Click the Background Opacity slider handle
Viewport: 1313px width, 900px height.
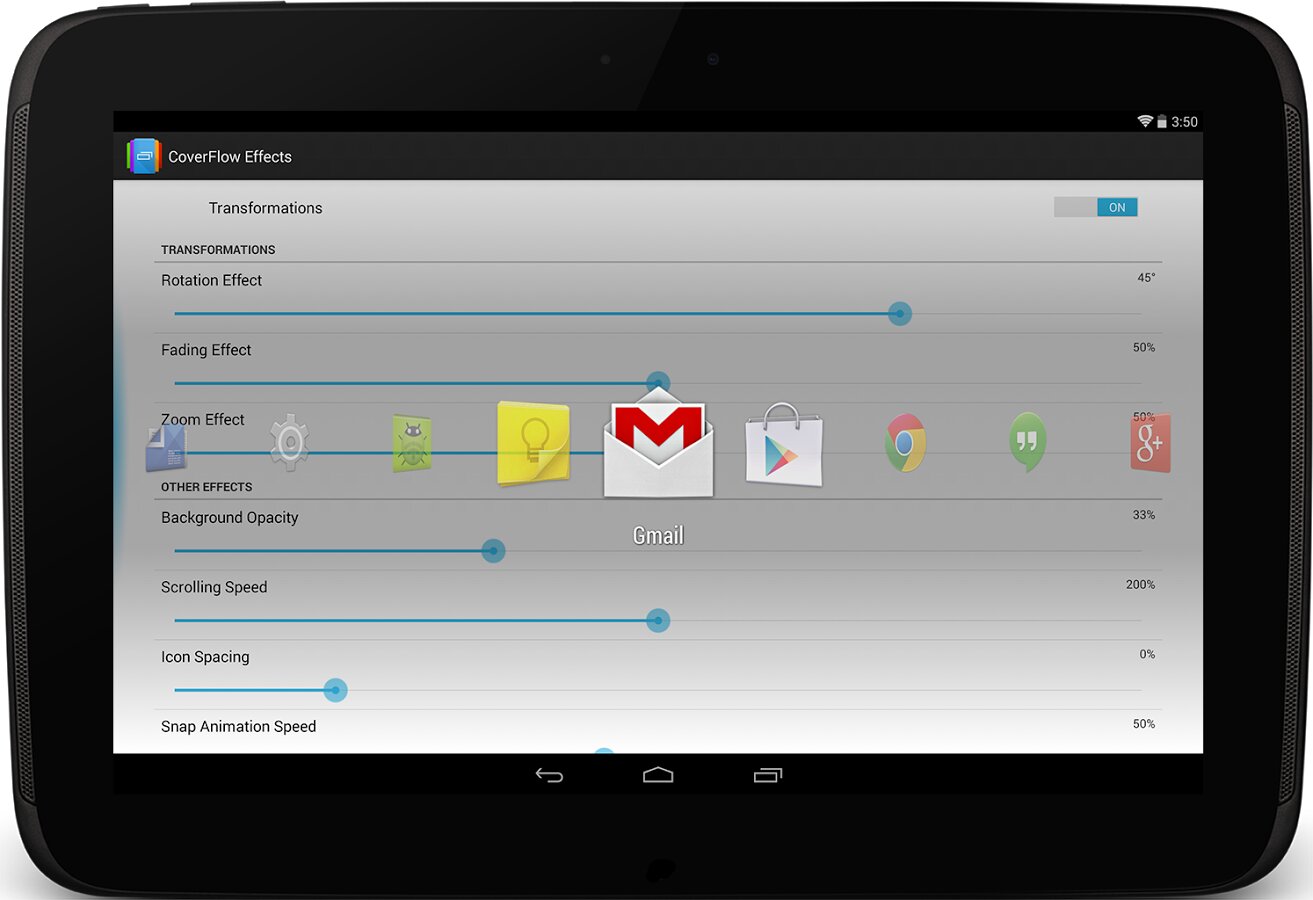click(x=493, y=551)
